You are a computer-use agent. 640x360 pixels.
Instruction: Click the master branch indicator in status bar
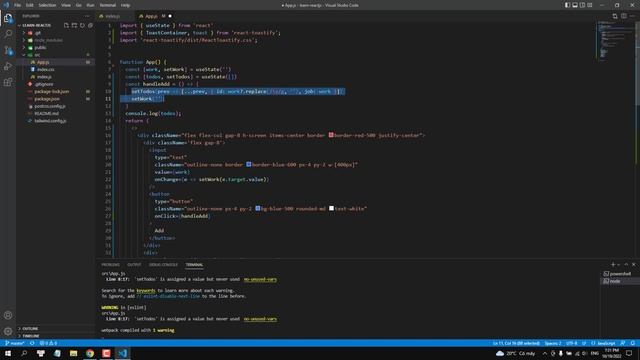[15, 343]
